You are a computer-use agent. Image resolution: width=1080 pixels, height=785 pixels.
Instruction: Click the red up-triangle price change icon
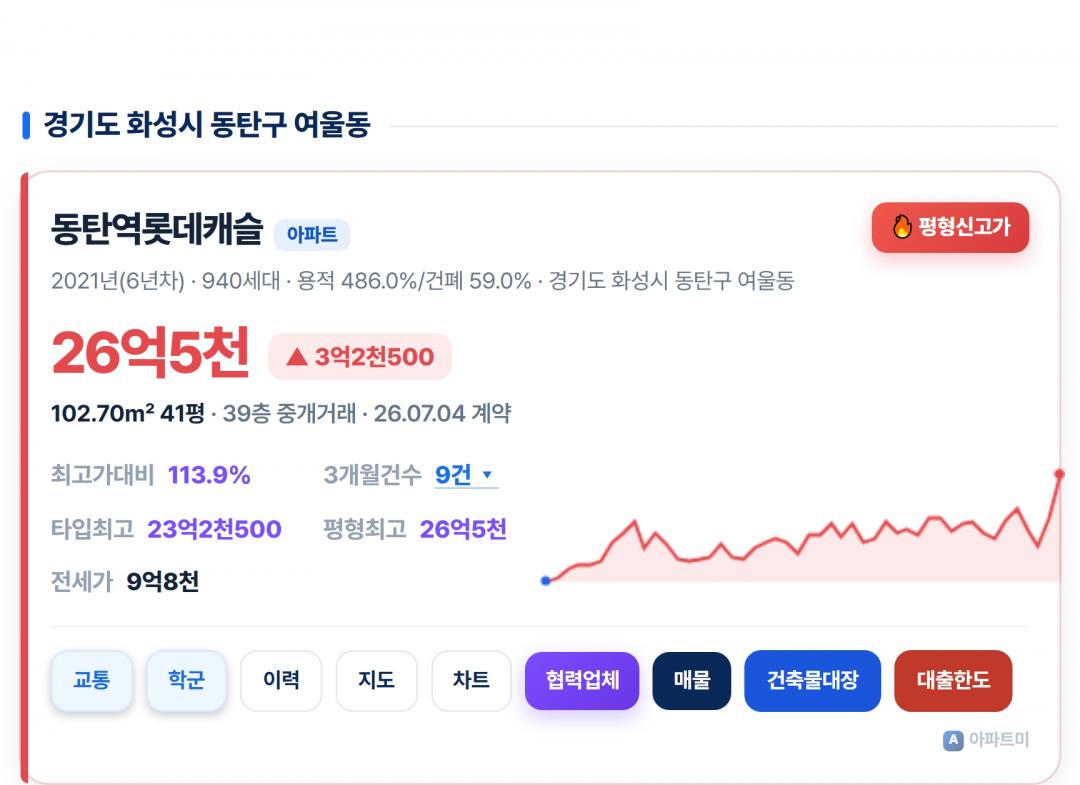(x=297, y=356)
